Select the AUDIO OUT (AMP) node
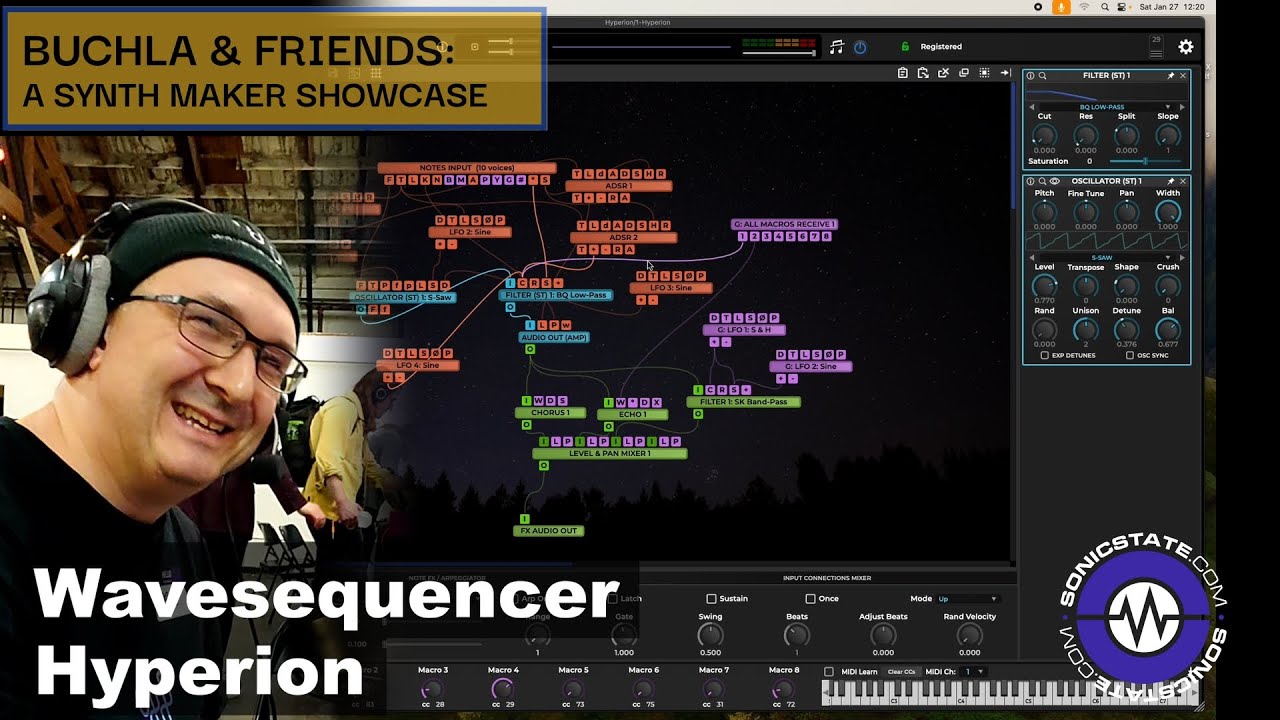 click(554, 337)
